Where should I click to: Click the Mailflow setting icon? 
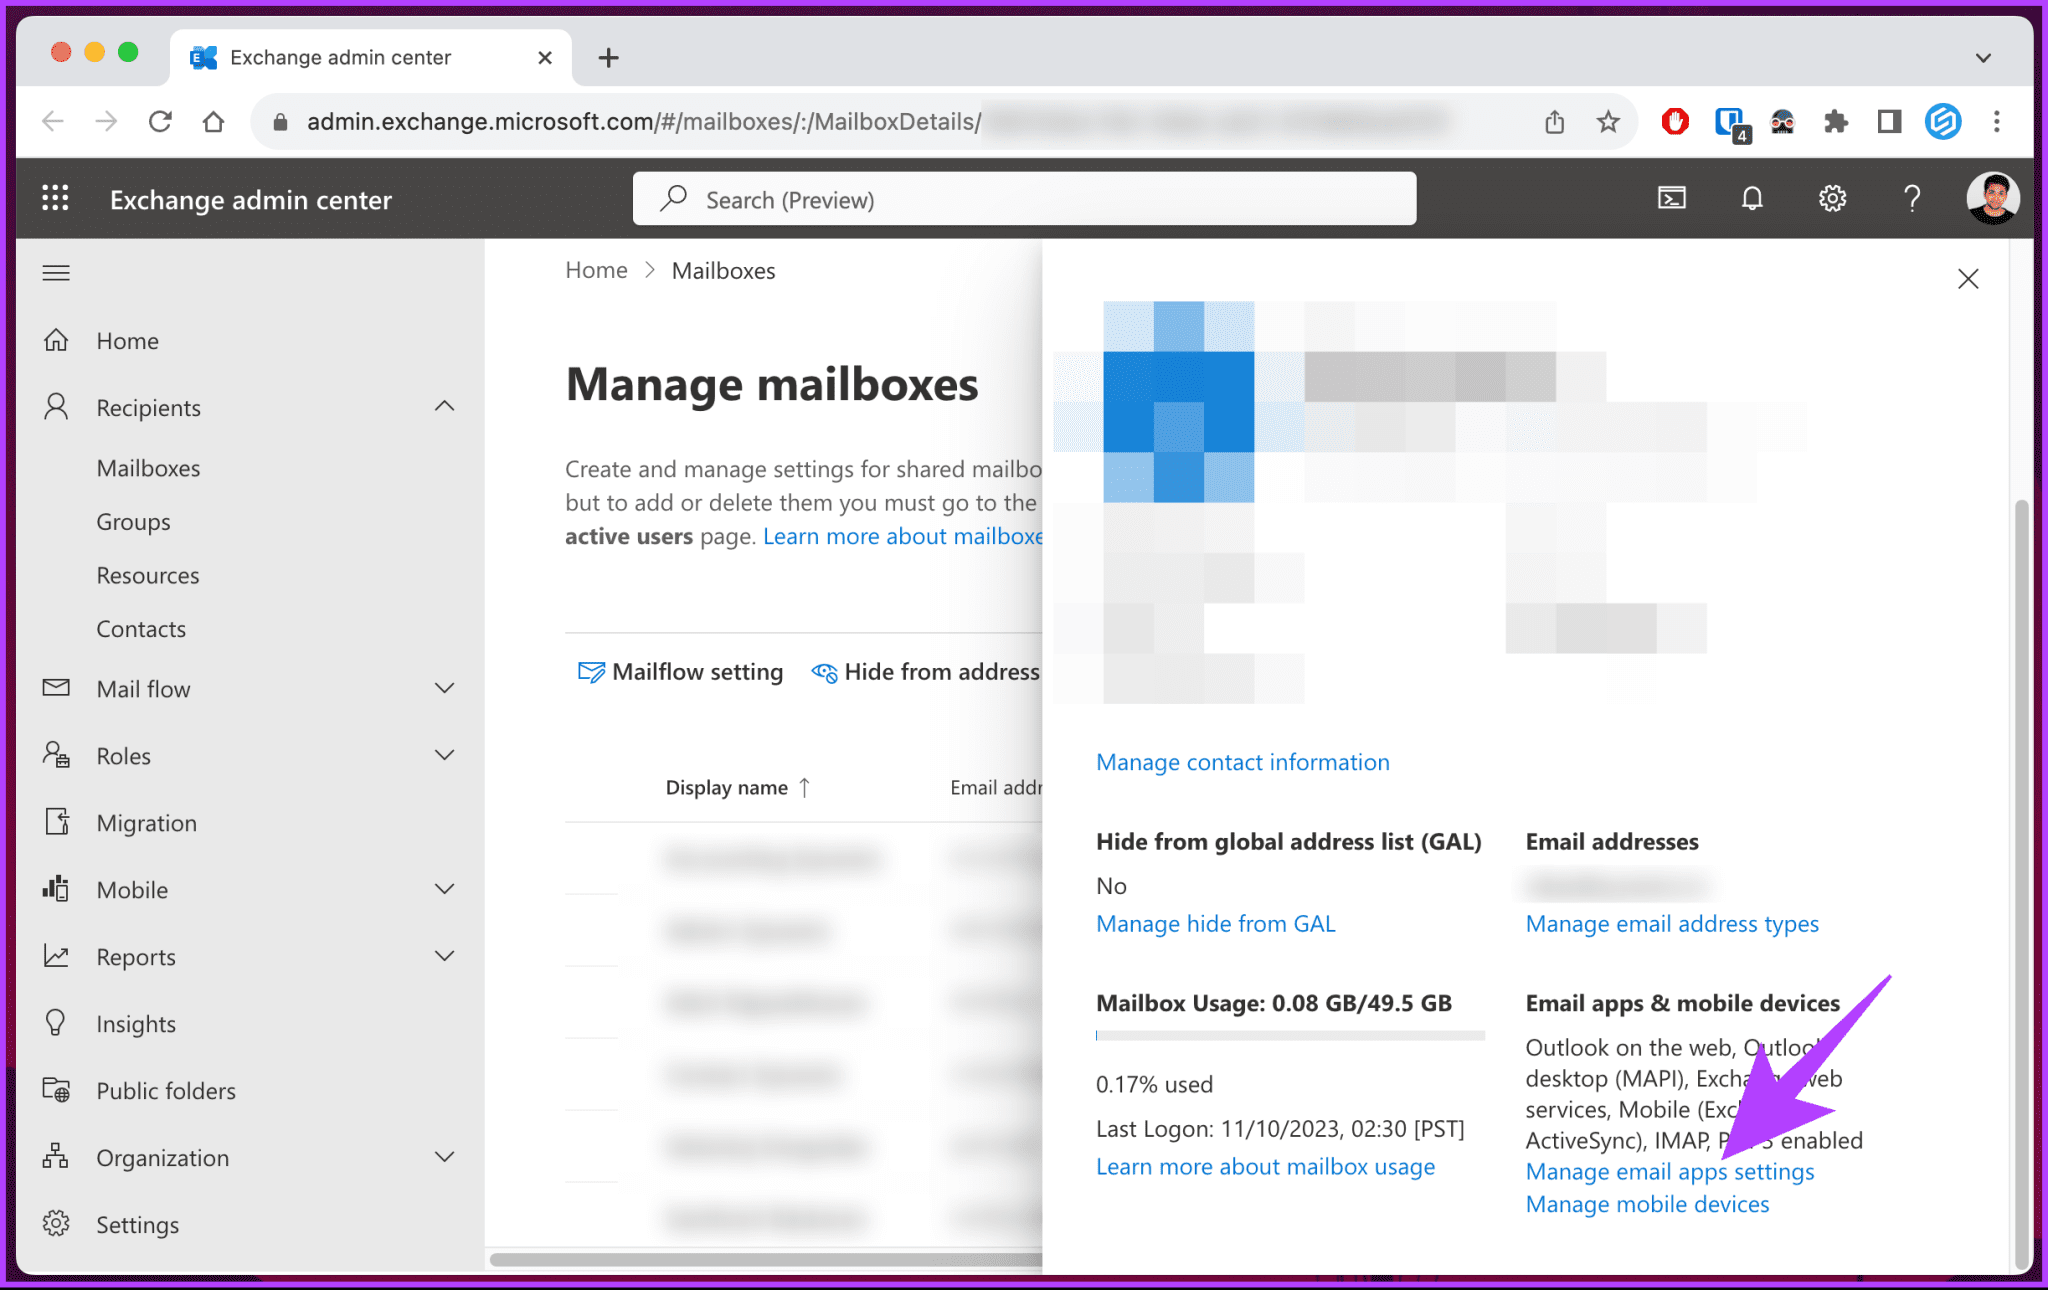pos(591,671)
